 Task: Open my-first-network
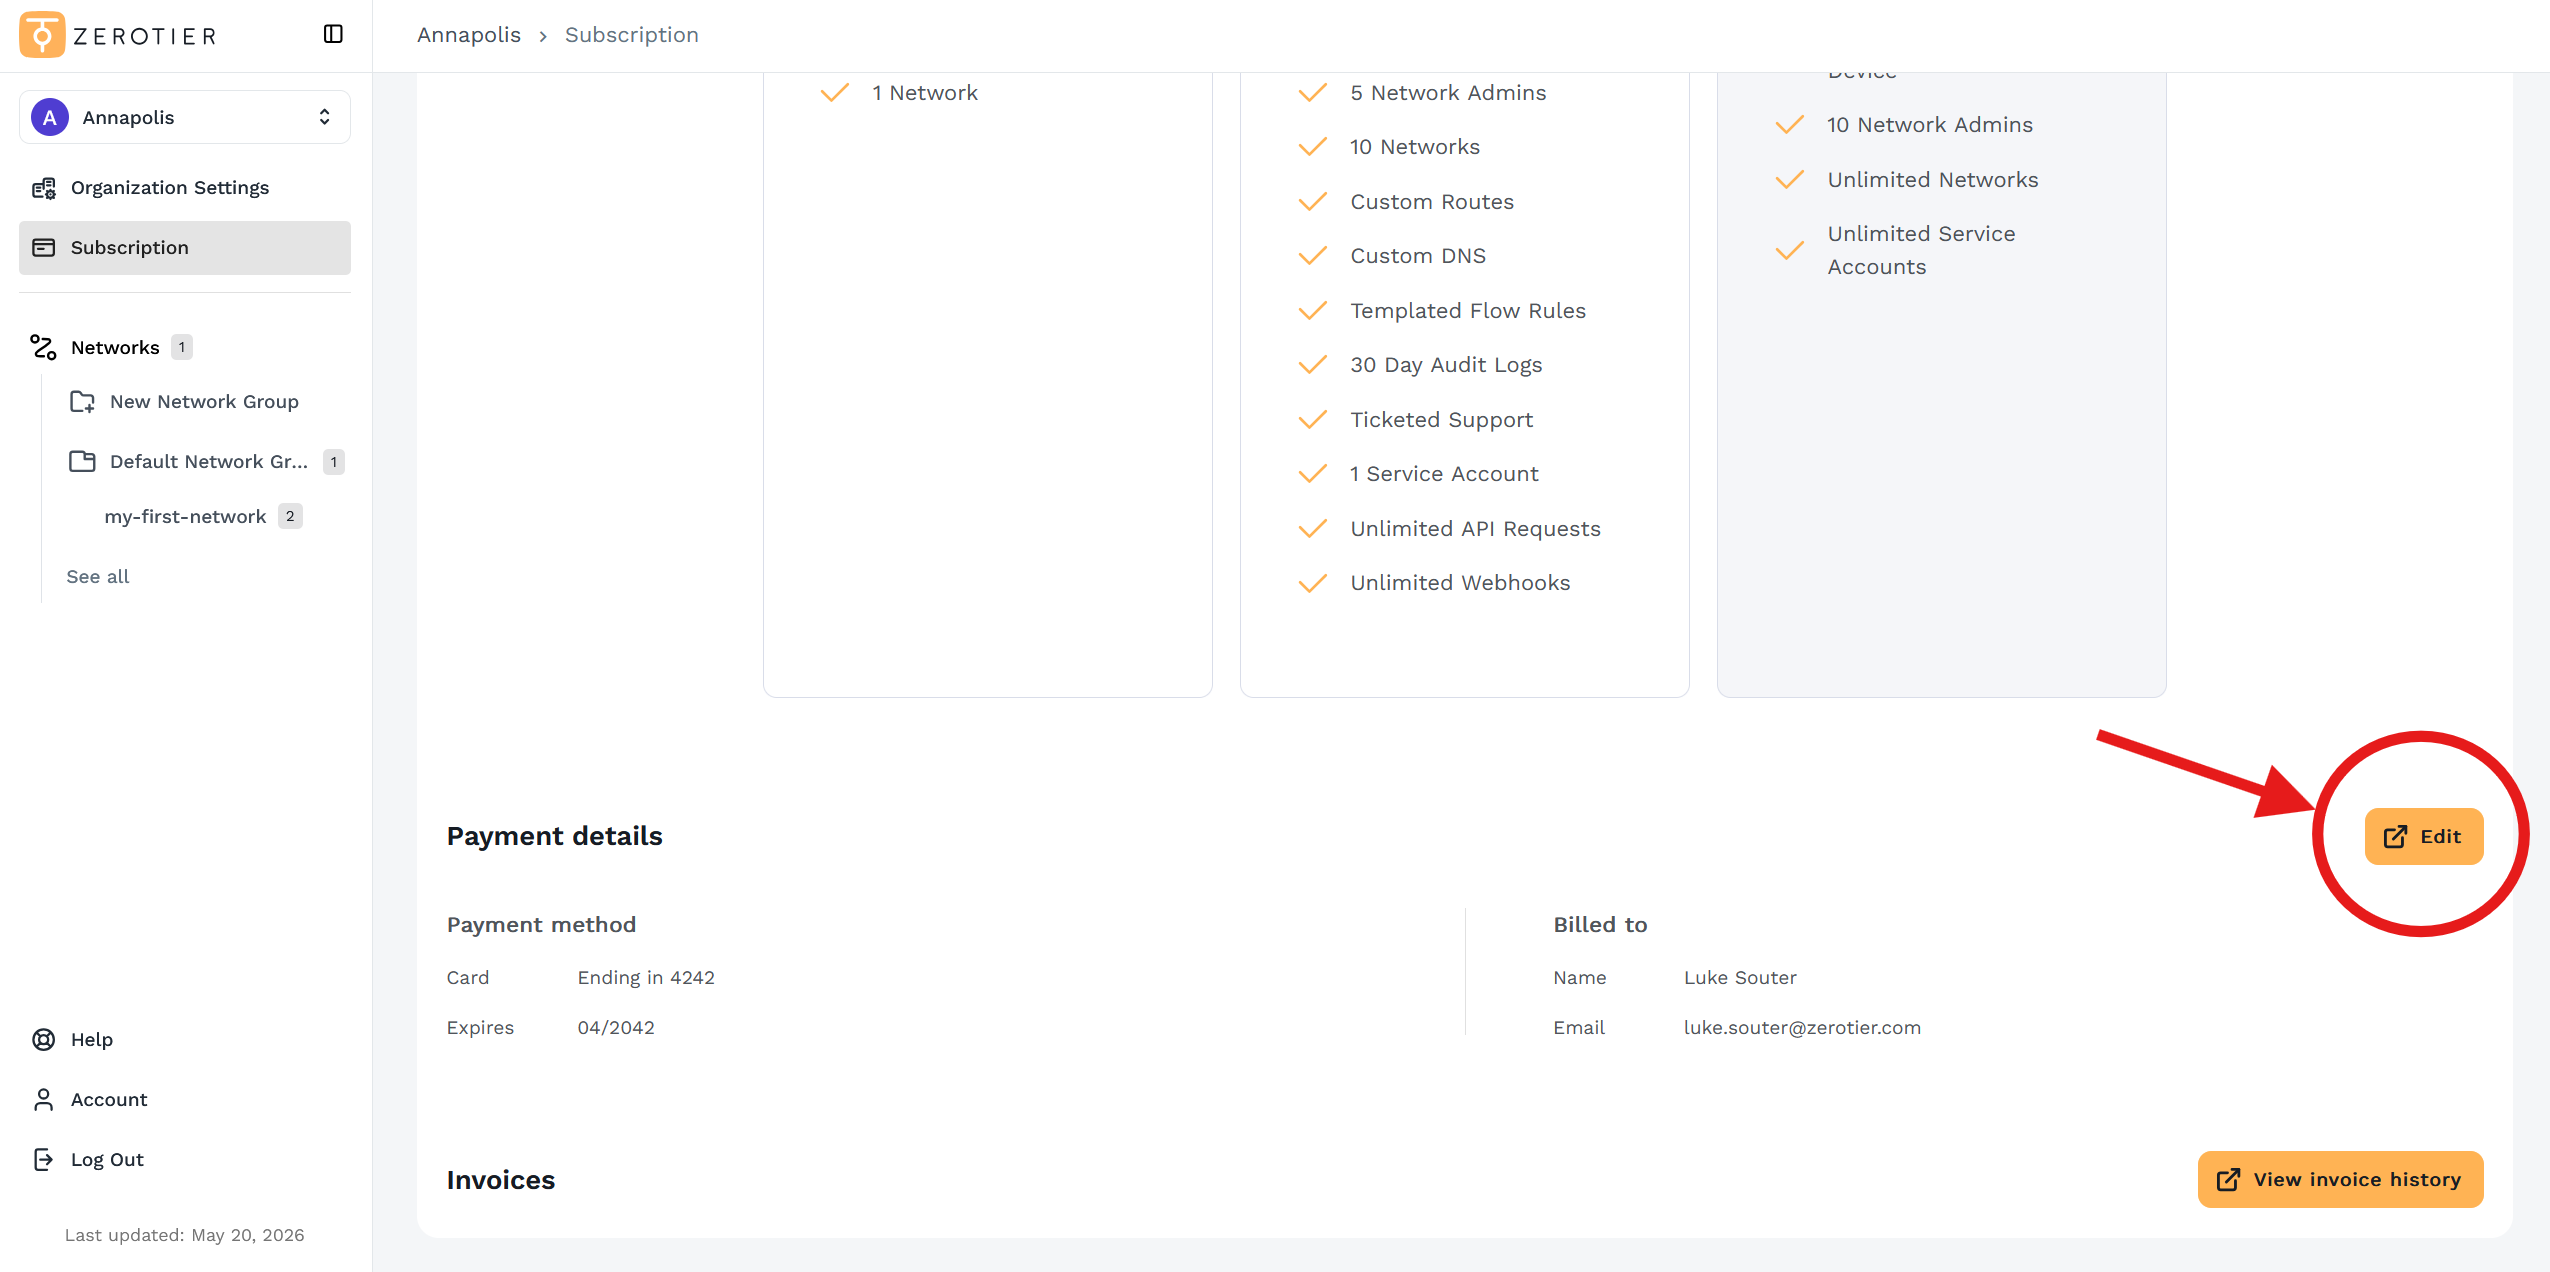coord(185,517)
